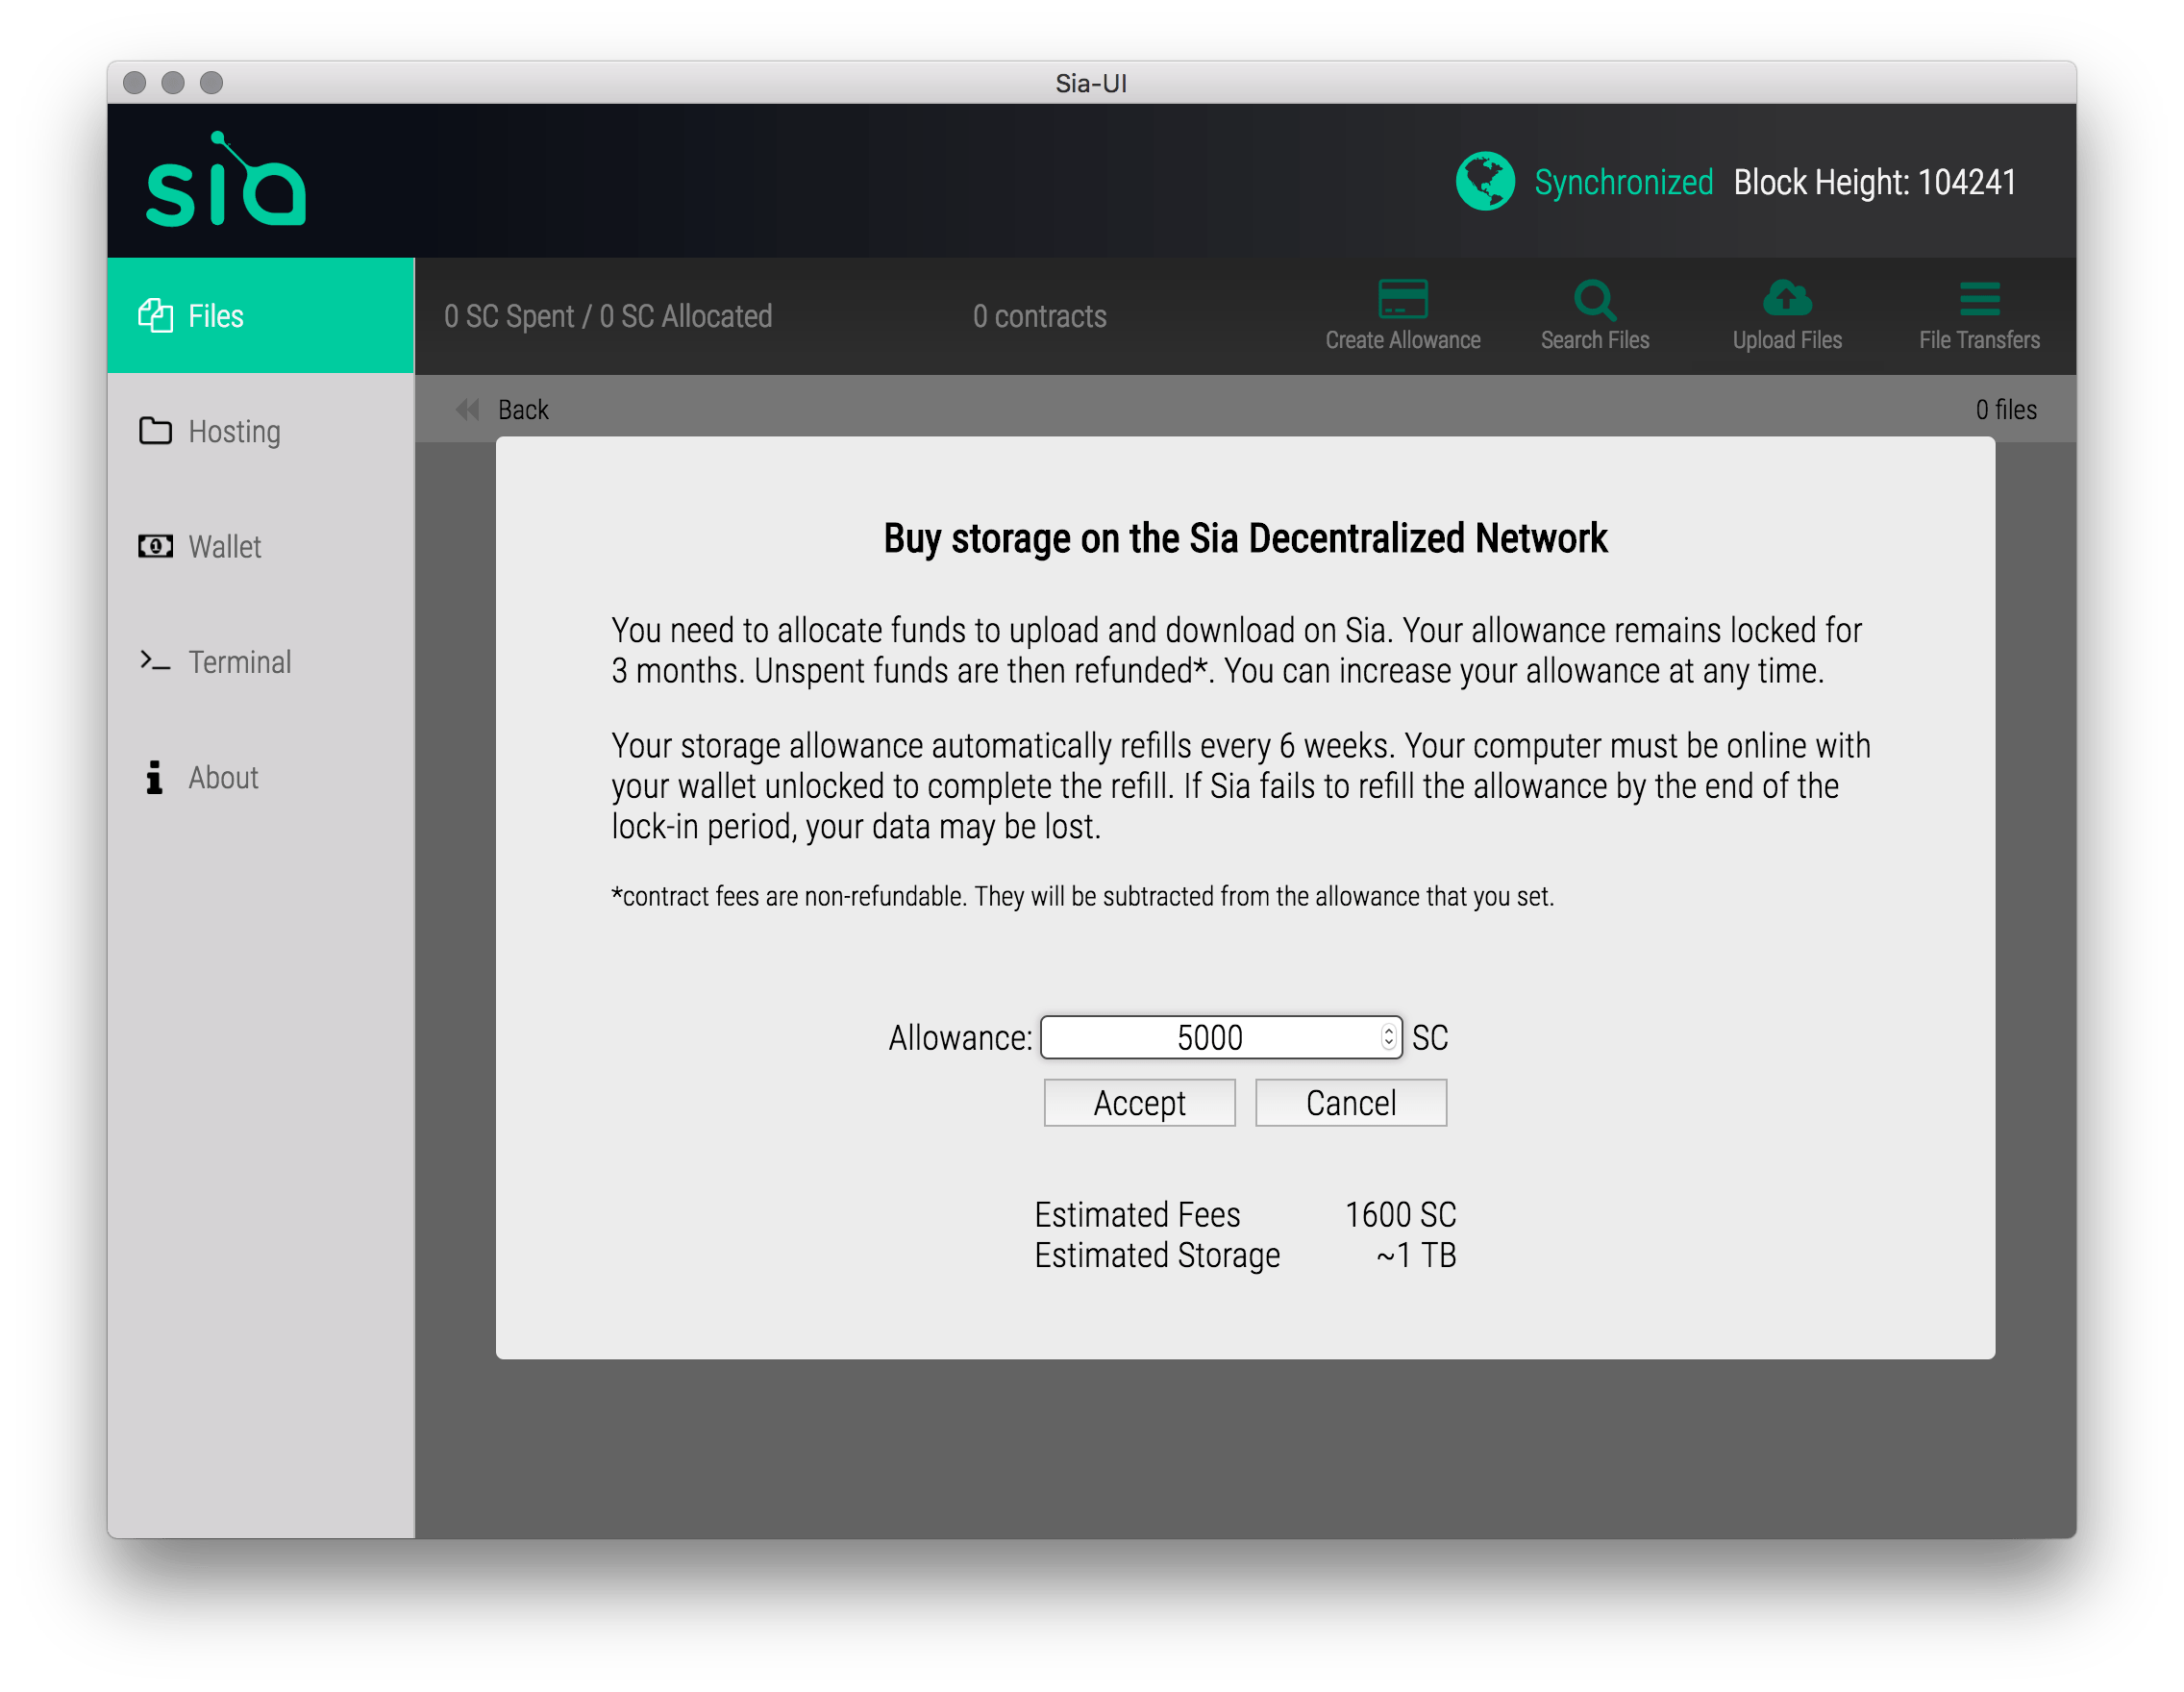Open the Terminal section
This screenshot has width=2184, height=1692.
260,662
